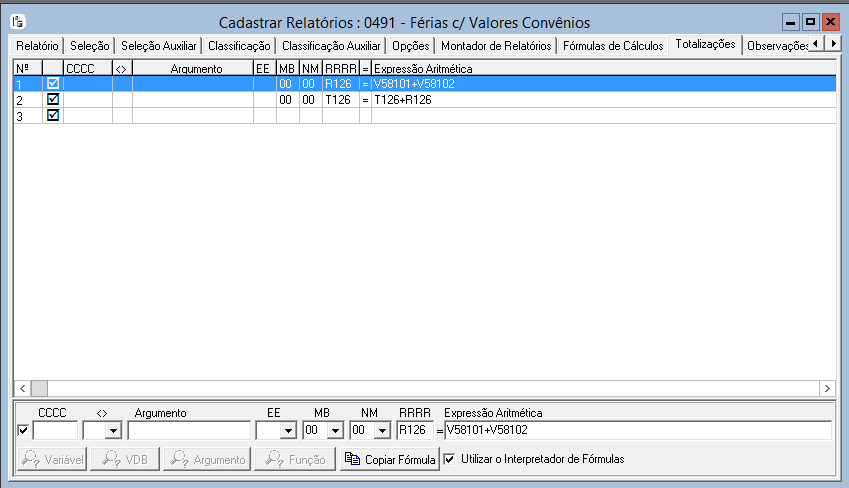Expand the NM dropdown list
Screen dimensions: 849x488
point(382,431)
